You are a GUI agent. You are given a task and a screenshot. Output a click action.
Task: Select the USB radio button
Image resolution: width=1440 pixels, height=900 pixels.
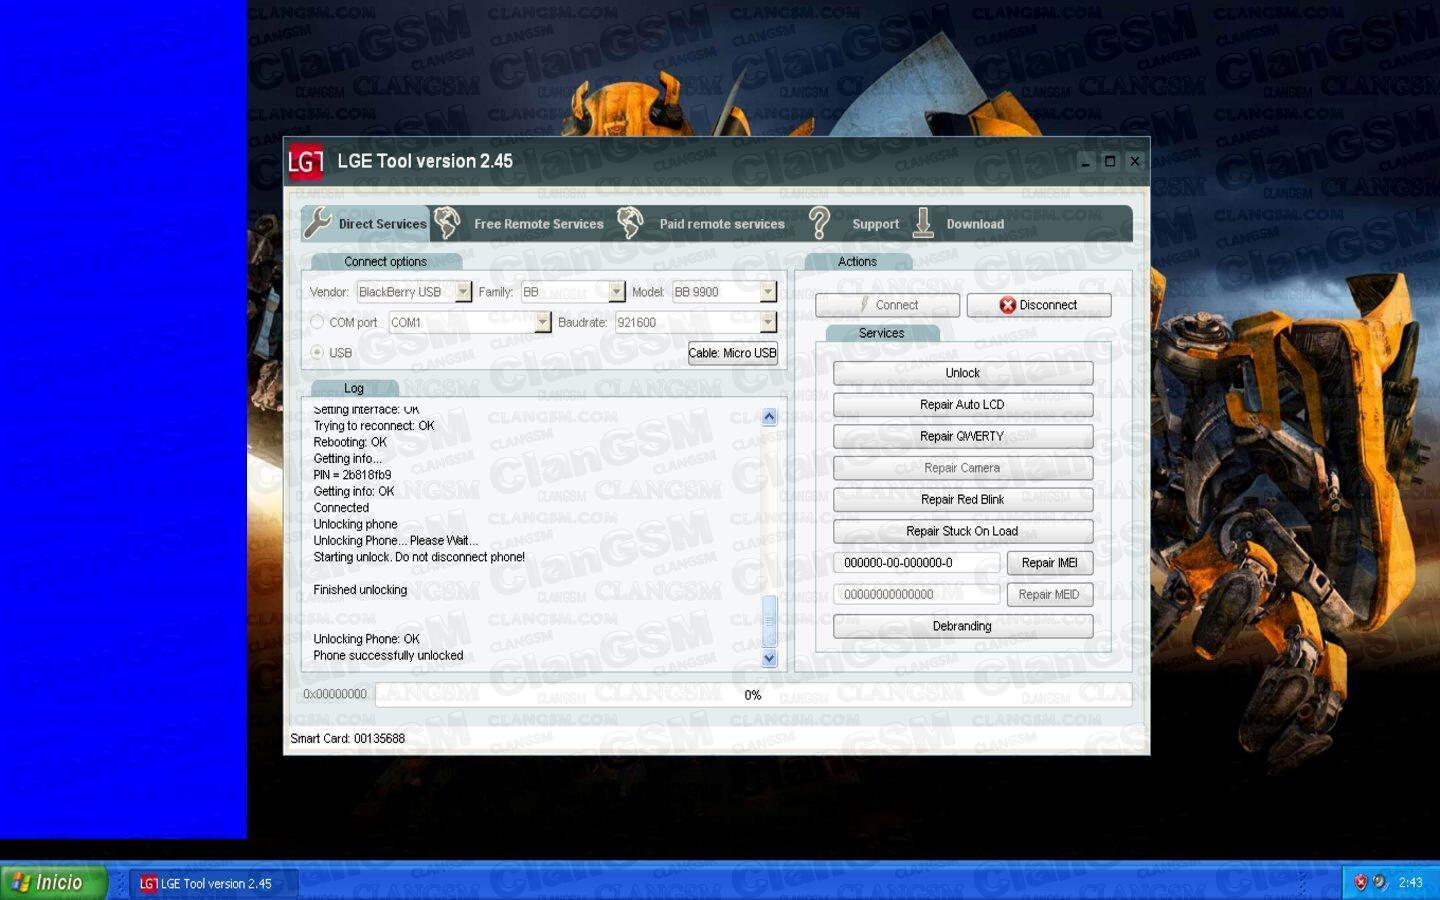[x=317, y=352]
